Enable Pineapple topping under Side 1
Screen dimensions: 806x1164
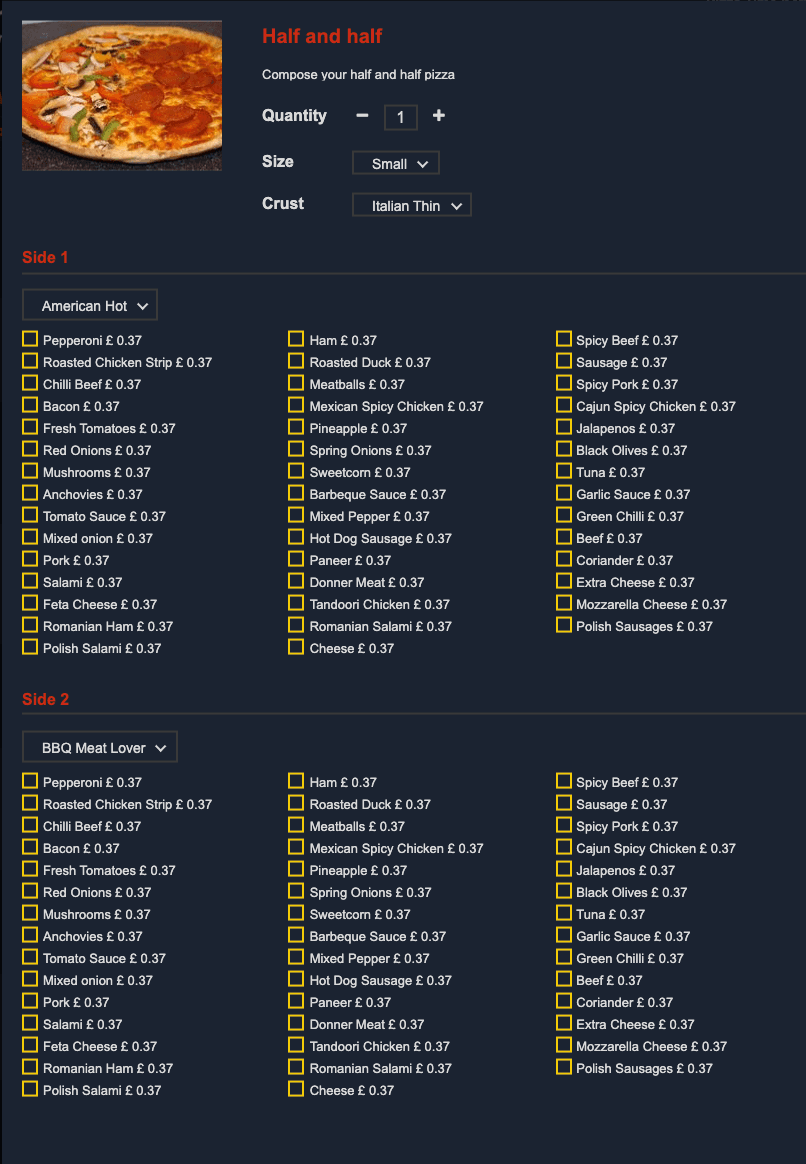pyautogui.click(x=296, y=428)
